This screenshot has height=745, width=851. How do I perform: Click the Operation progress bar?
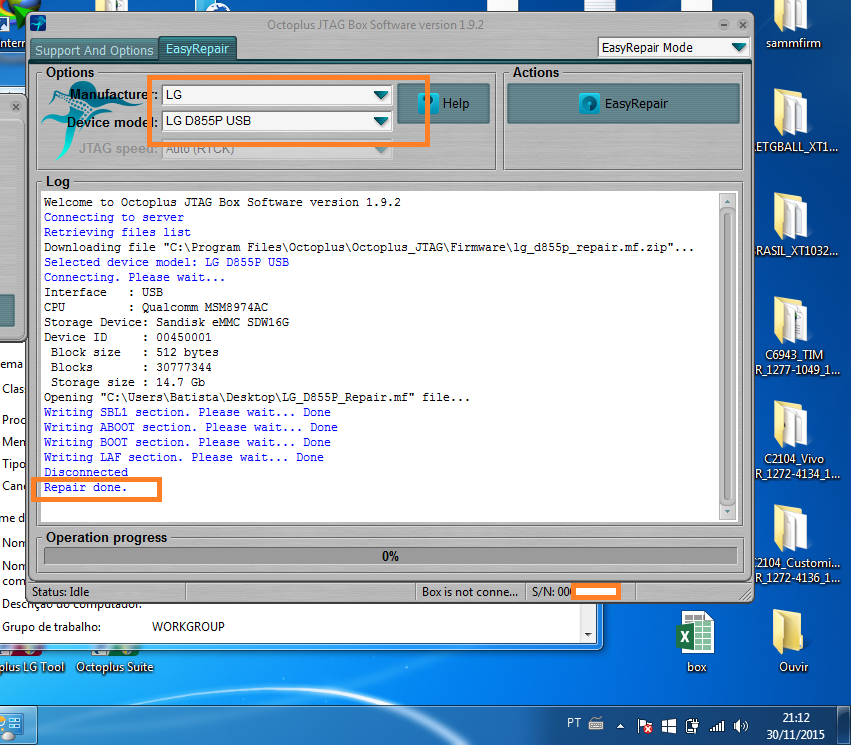point(390,556)
